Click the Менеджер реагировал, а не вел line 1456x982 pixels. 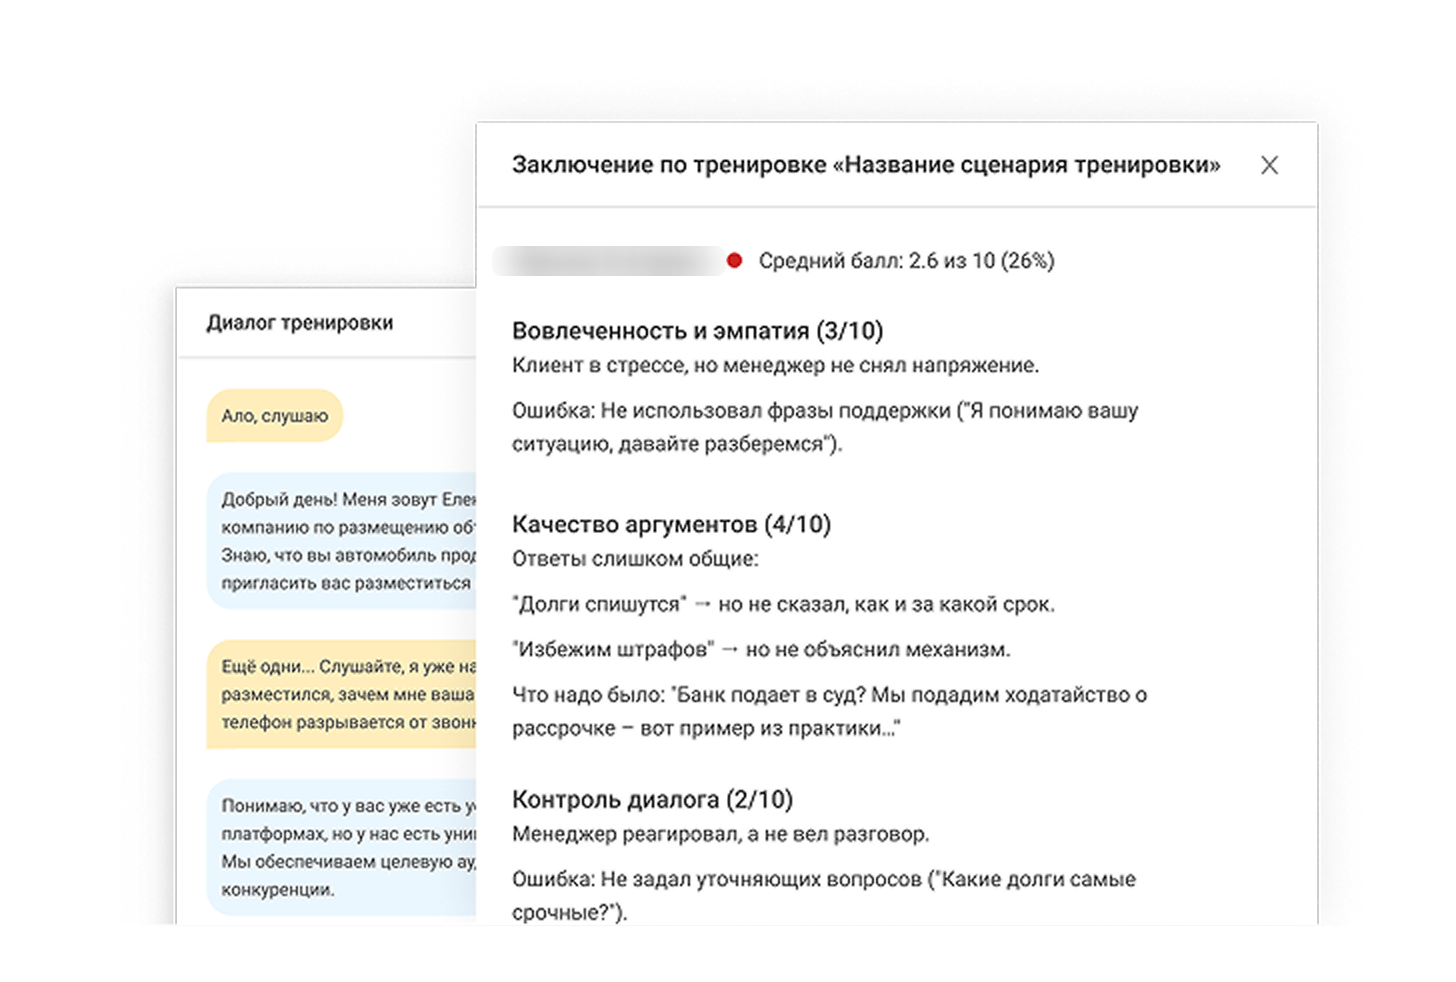tap(720, 834)
